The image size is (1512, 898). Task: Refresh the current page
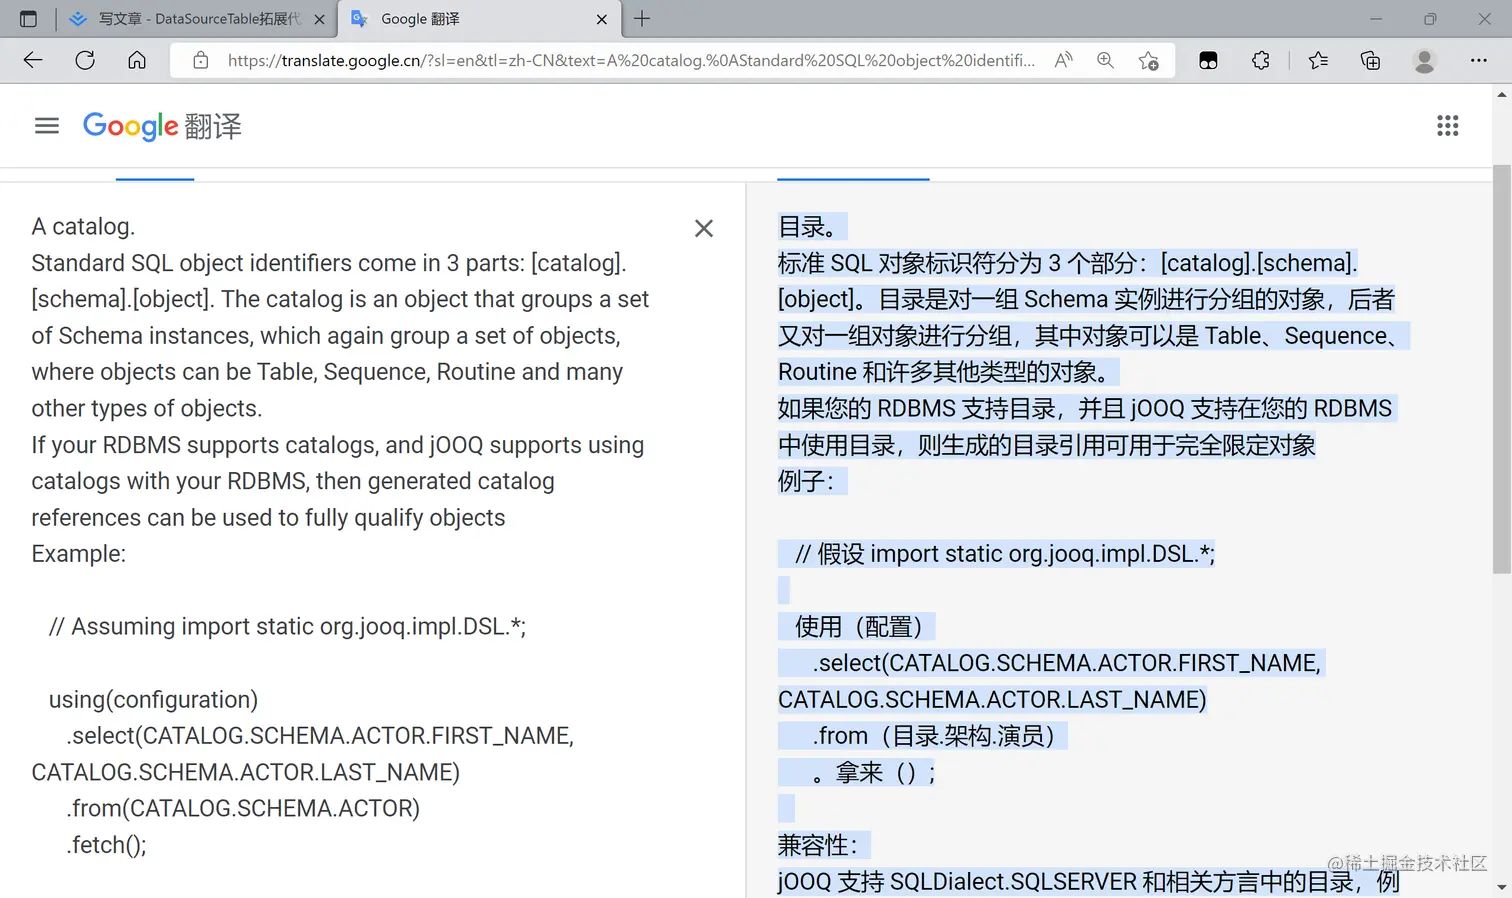click(85, 60)
